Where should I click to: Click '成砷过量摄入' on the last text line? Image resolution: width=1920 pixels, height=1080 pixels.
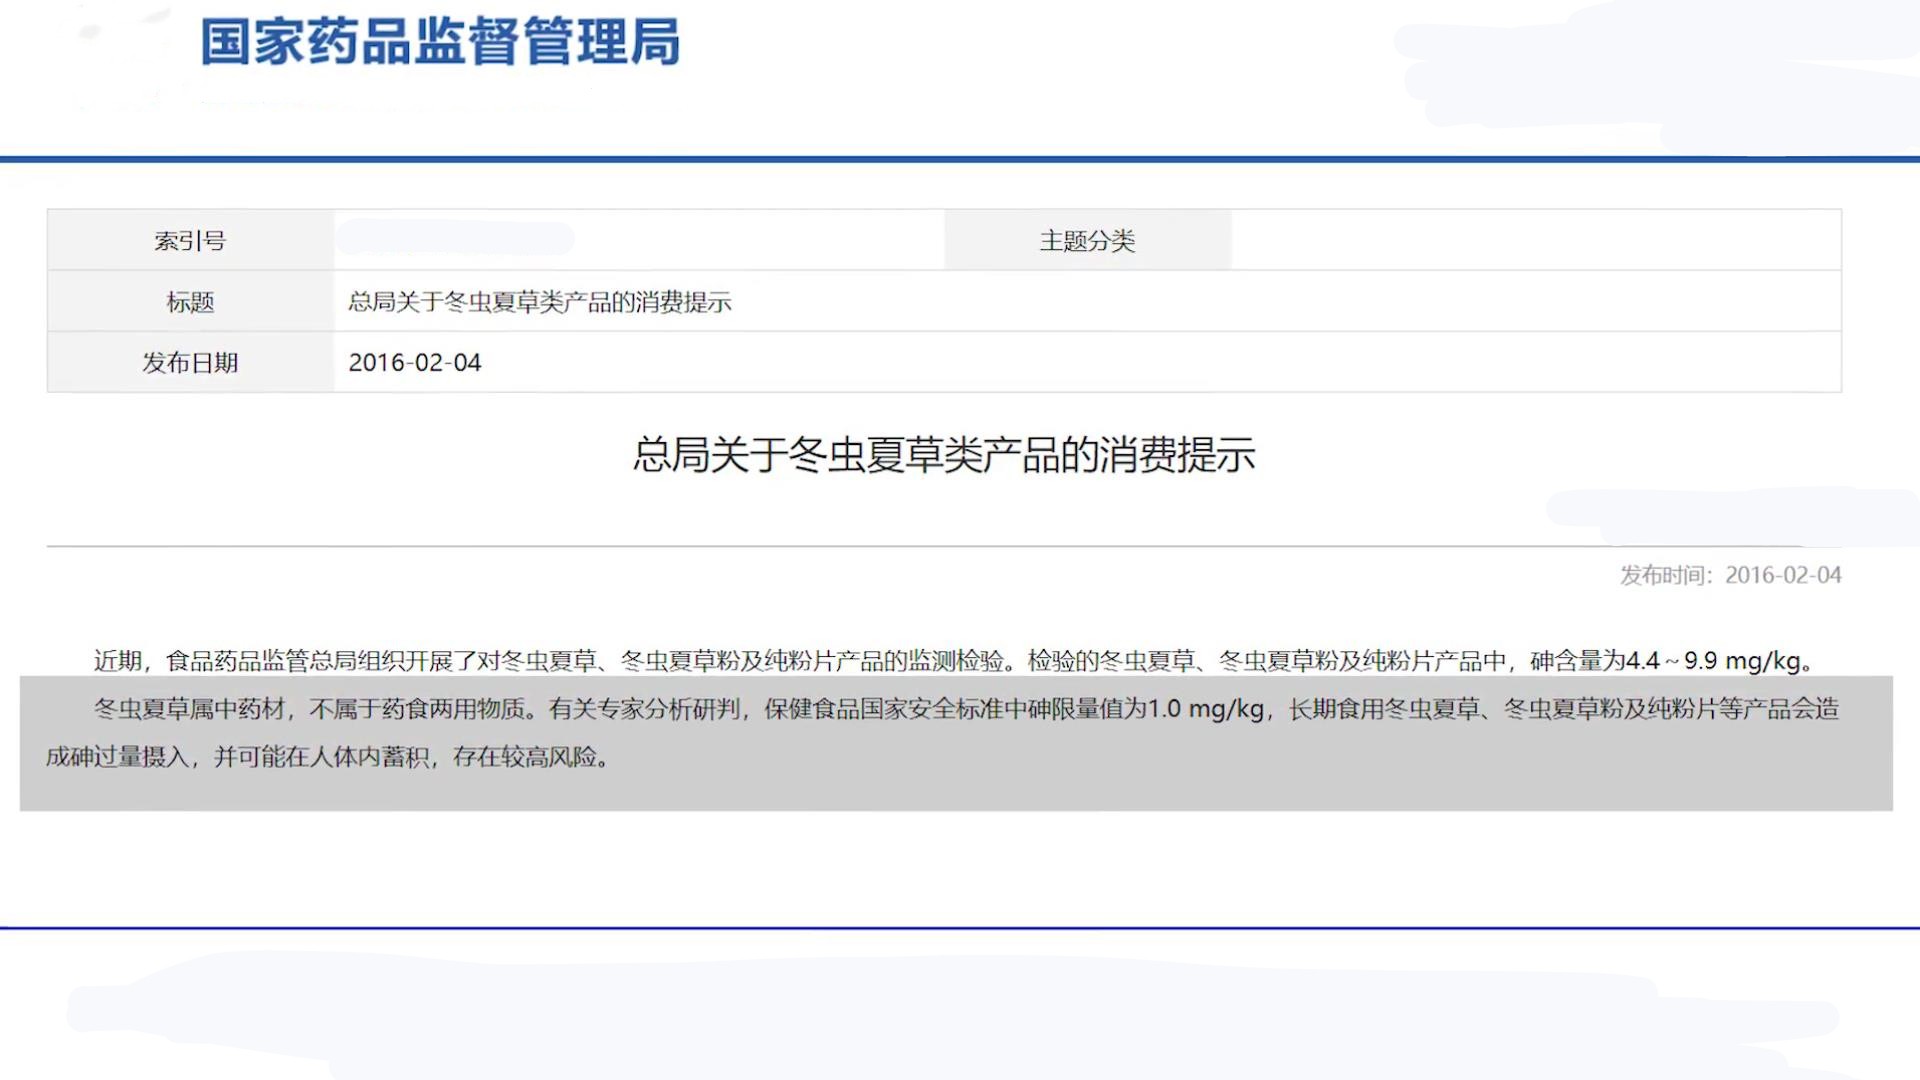(x=117, y=757)
